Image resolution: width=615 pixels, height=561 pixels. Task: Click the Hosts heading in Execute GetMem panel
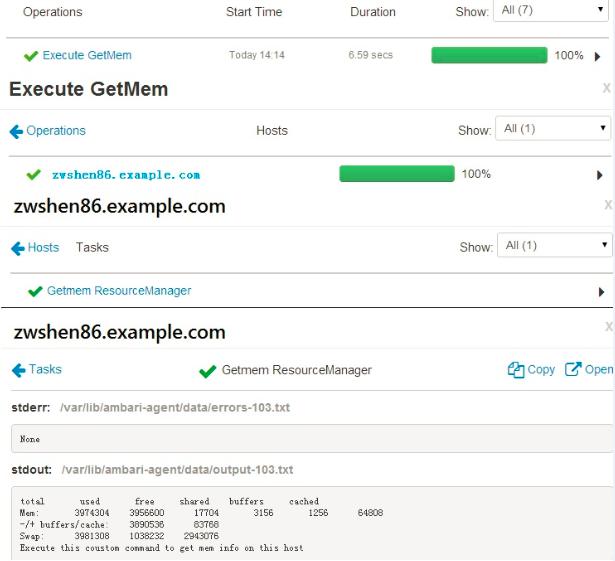tap(272, 131)
